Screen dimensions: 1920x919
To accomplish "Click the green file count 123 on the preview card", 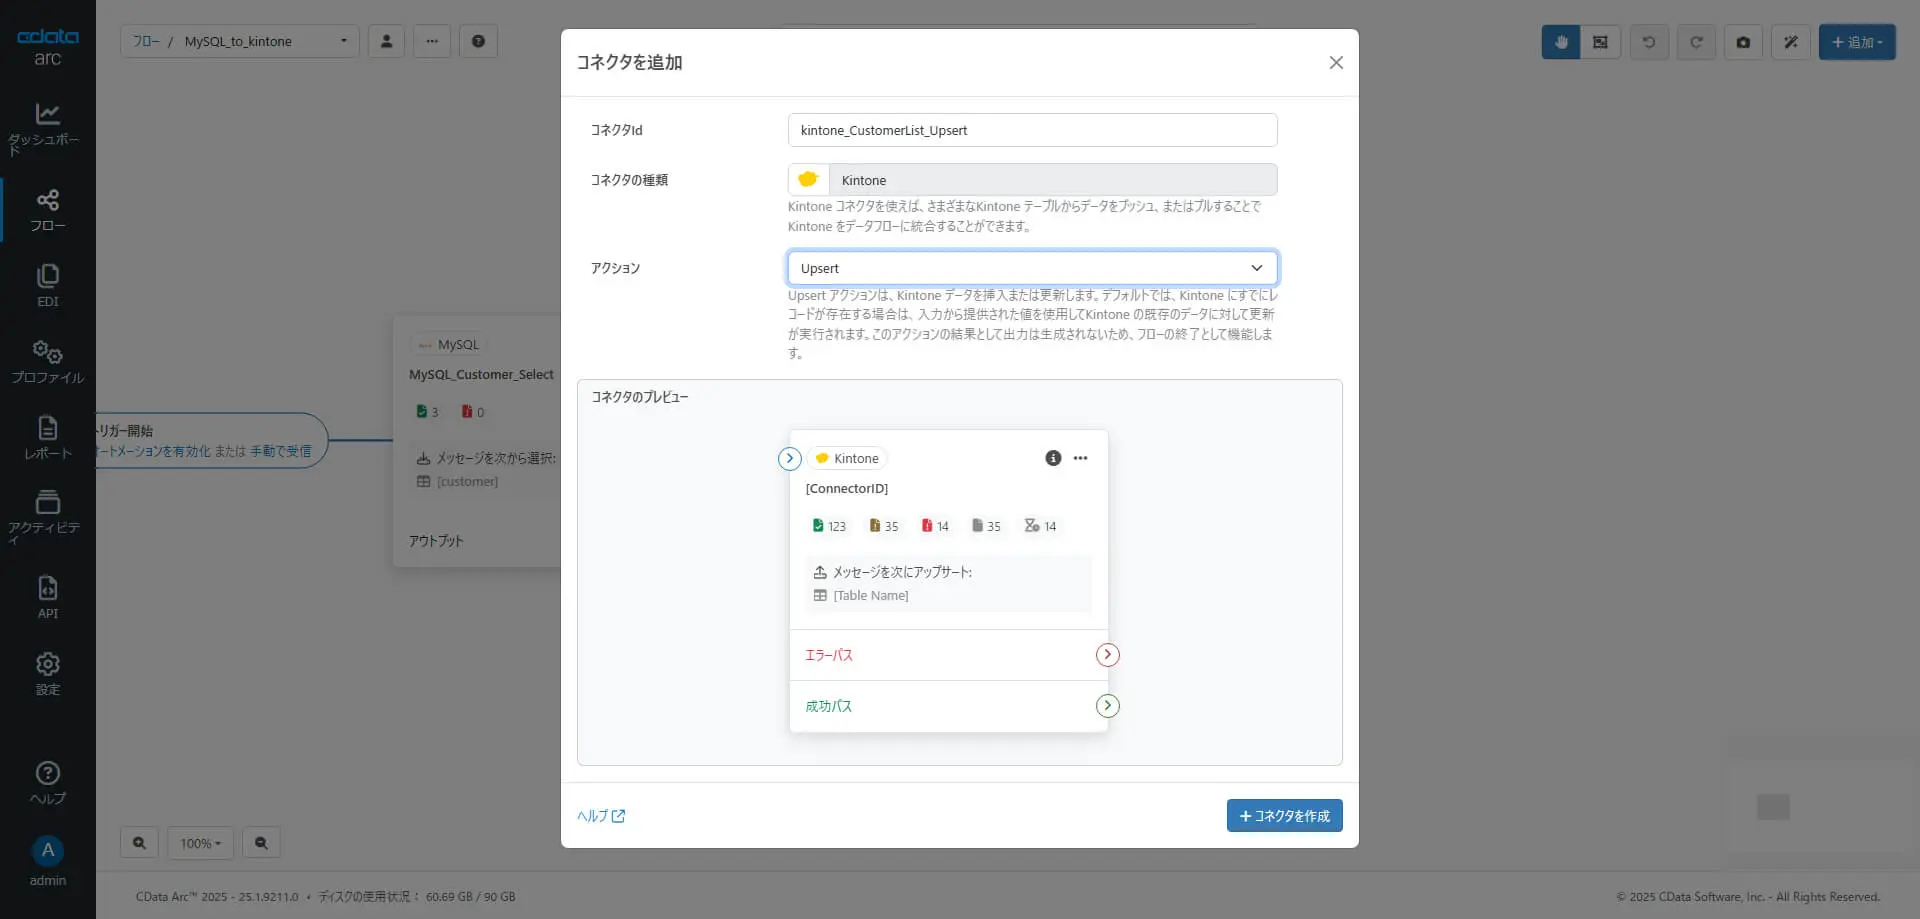I will coord(829,526).
